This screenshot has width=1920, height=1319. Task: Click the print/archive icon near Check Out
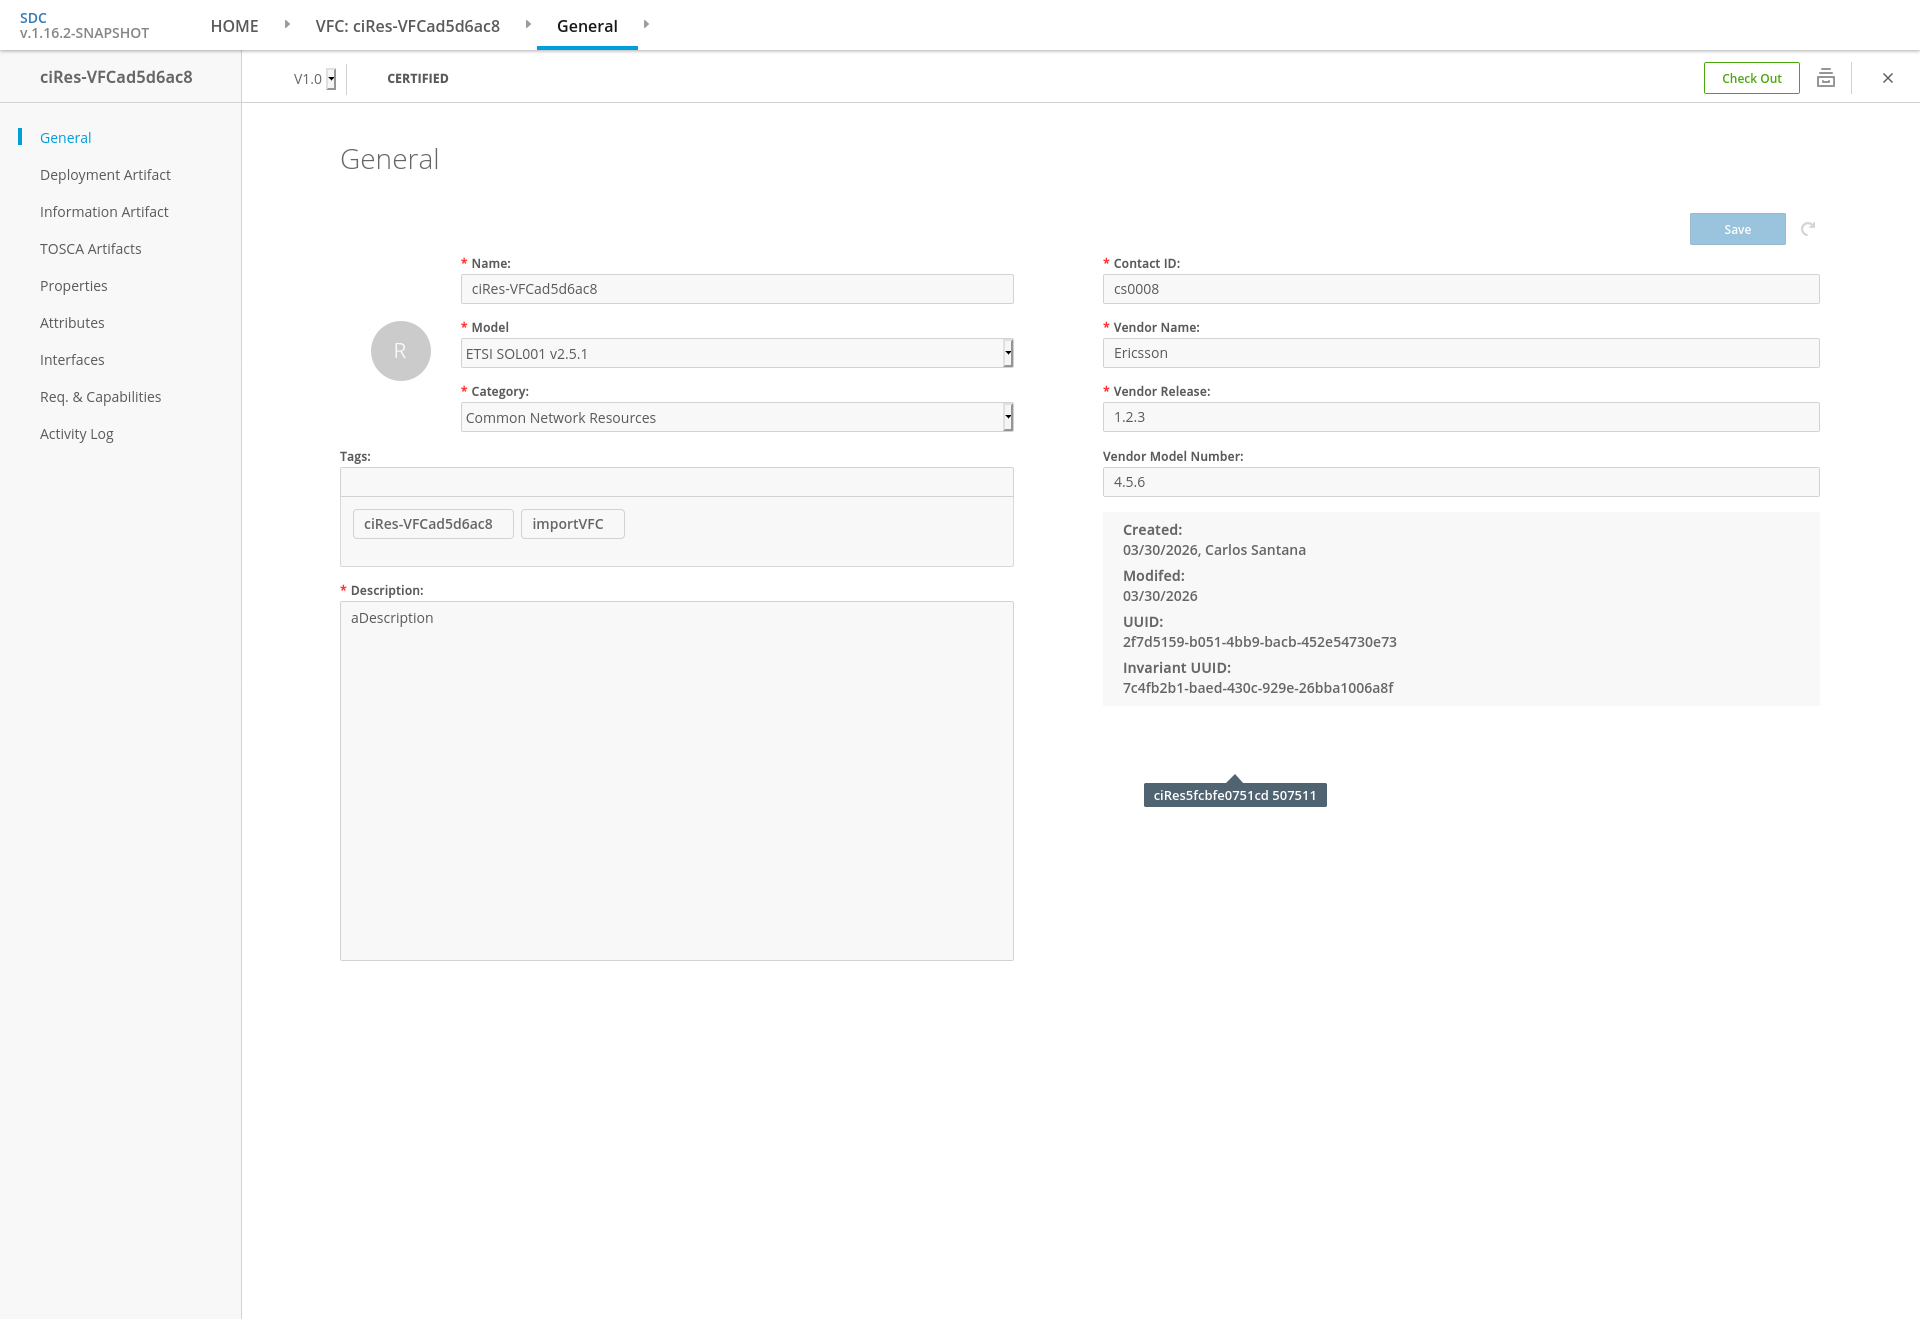[x=1825, y=78]
